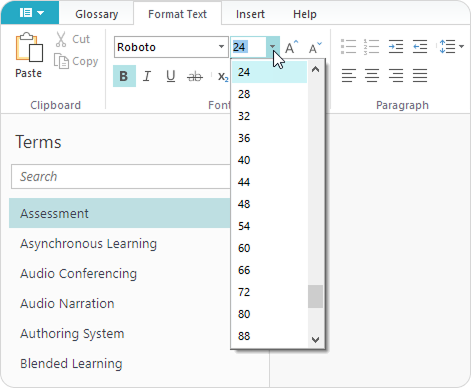Align text right
The image size is (471, 388).
coord(396,75)
